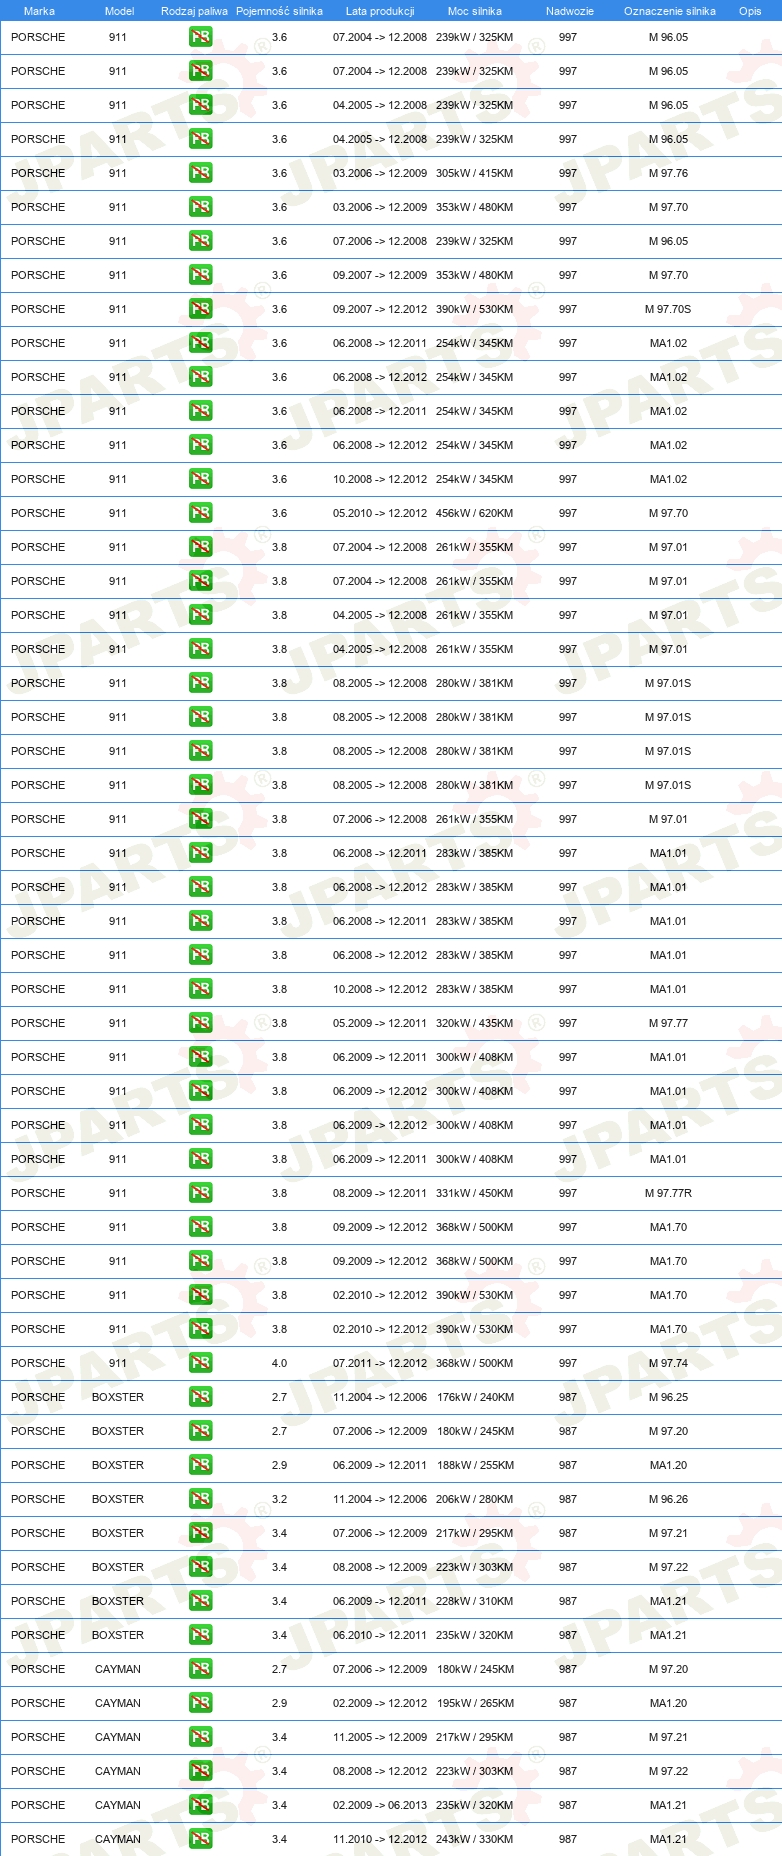Click fuel icon in 320kW / 435KM row
Screen dimensions: 782x1856
click(x=200, y=1023)
